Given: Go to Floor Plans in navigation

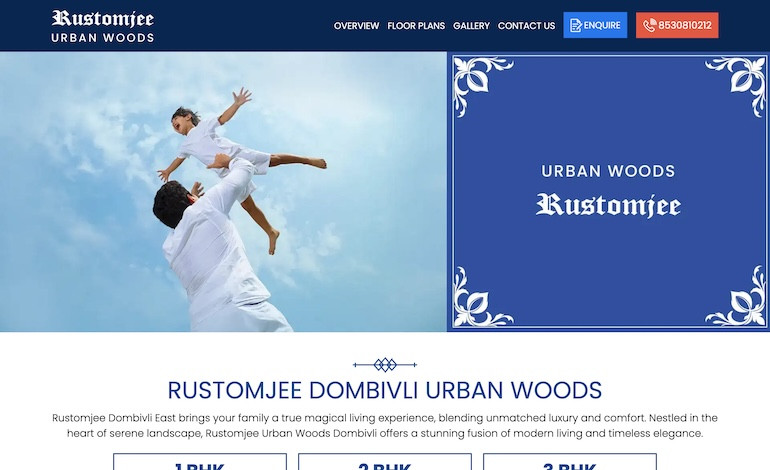Looking at the screenshot, I should point(416,26).
